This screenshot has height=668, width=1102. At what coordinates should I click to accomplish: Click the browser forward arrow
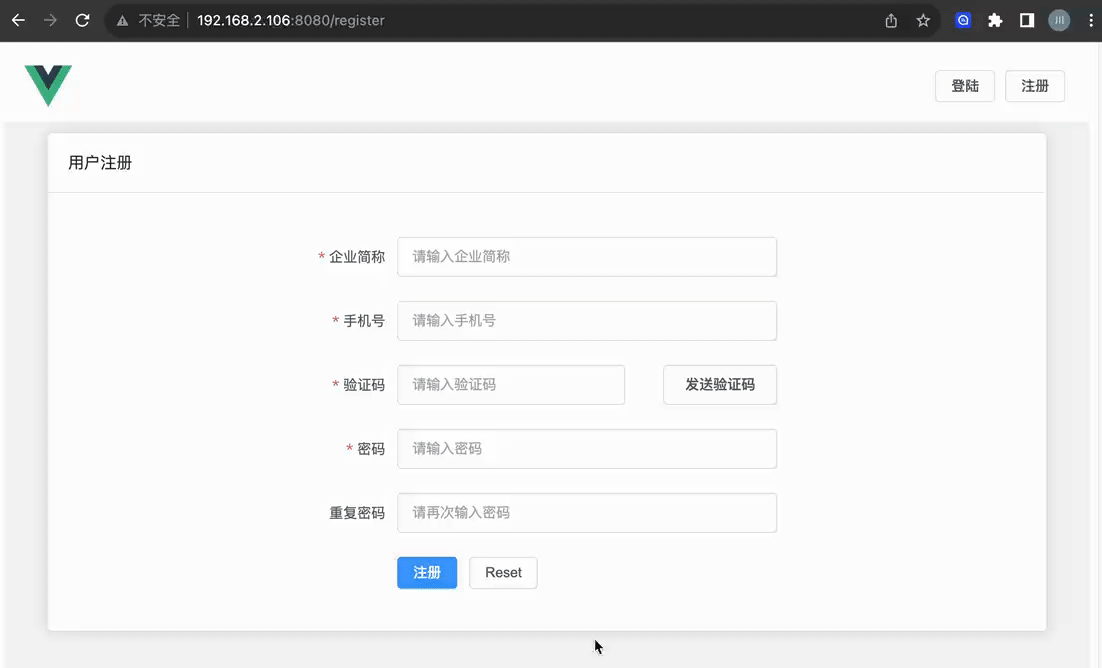point(50,20)
